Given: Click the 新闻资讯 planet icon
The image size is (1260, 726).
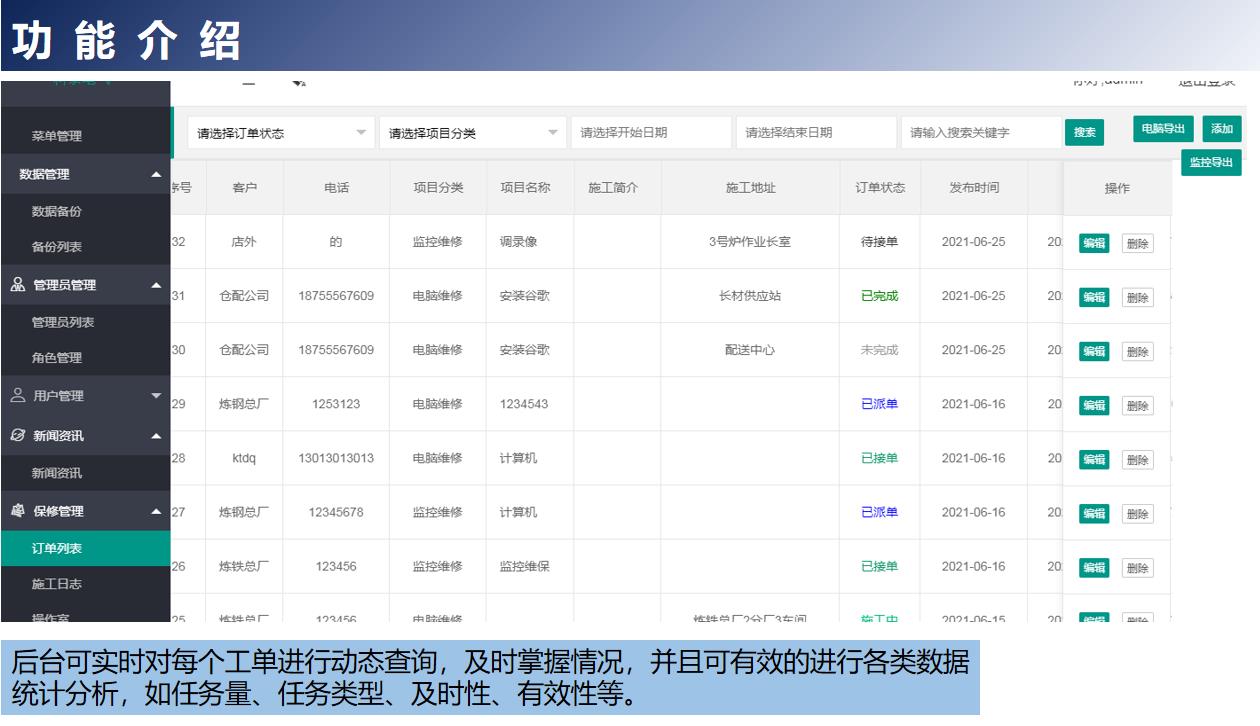Looking at the screenshot, I should pos(19,435).
